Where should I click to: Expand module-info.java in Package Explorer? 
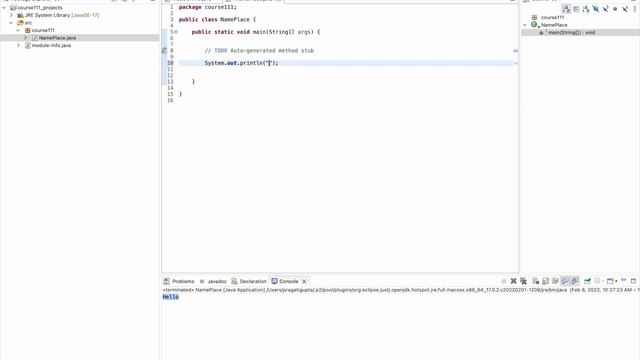(18, 45)
